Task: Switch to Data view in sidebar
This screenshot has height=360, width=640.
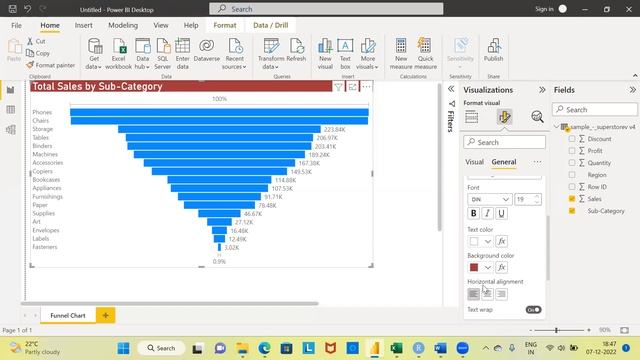Action: (11, 109)
